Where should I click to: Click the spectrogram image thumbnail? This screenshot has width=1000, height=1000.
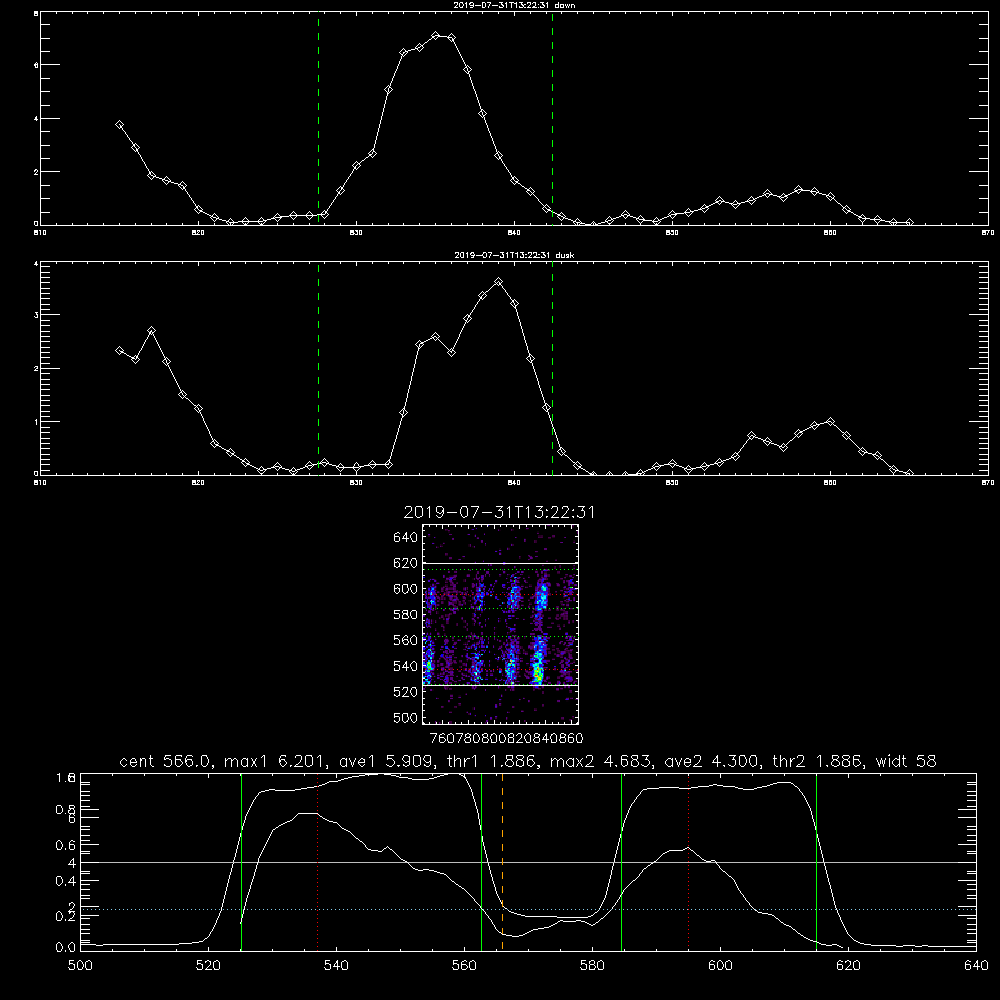pyautogui.click(x=500, y=624)
